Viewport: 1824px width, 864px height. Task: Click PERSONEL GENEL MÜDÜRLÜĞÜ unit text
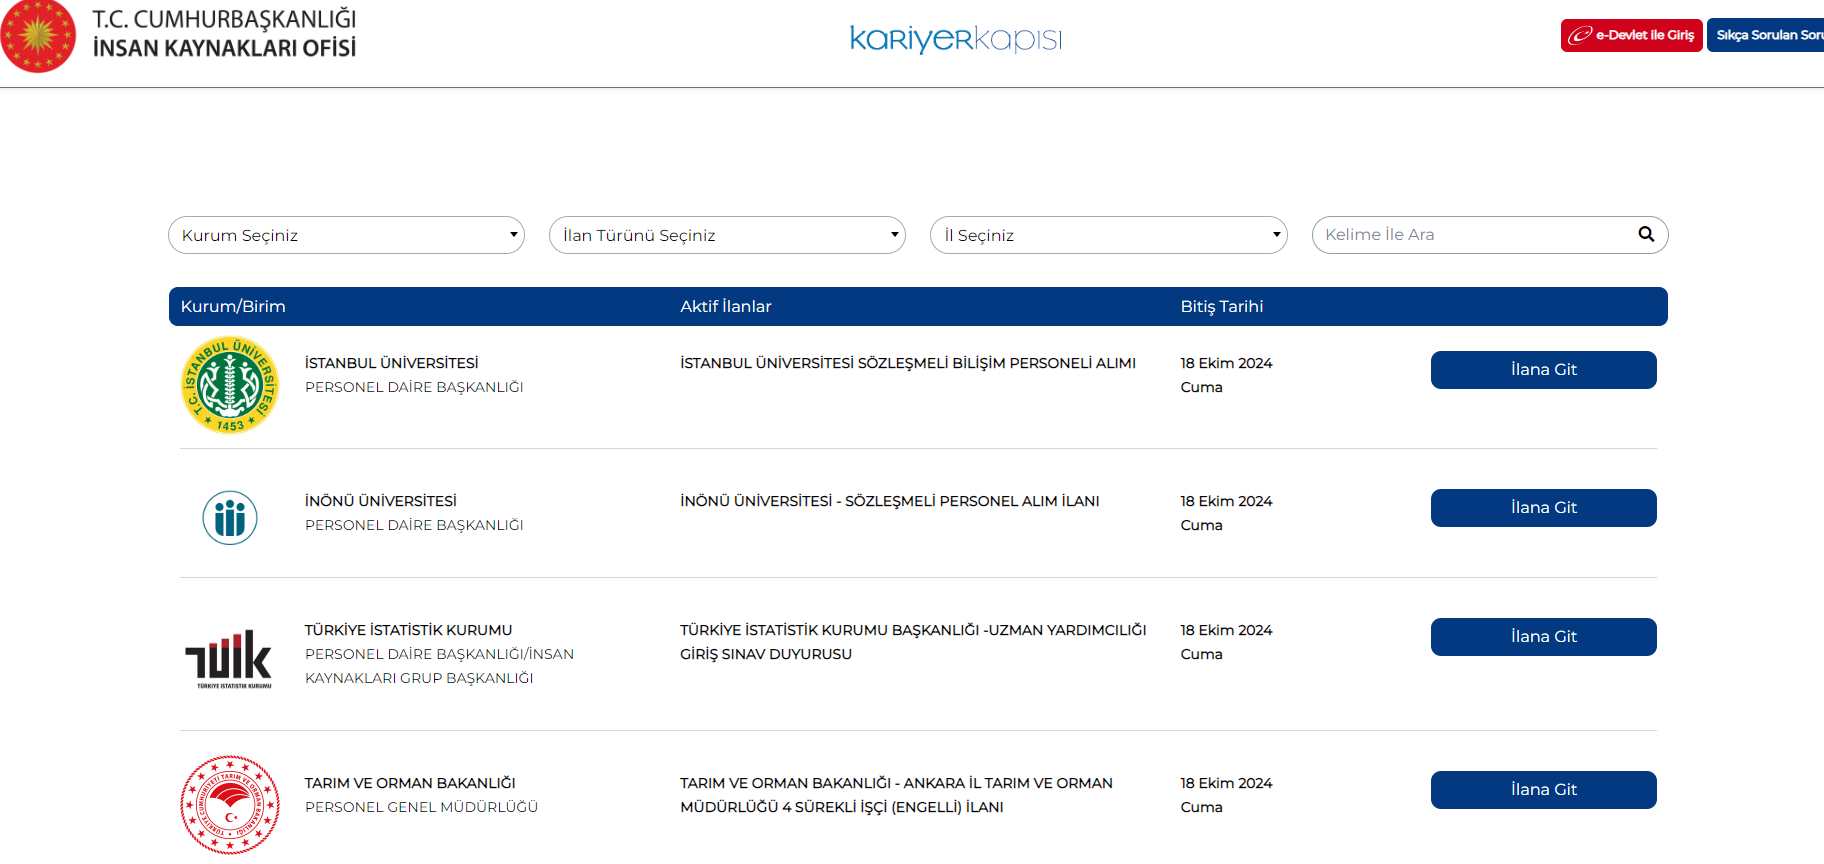click(x=421, y=807)
